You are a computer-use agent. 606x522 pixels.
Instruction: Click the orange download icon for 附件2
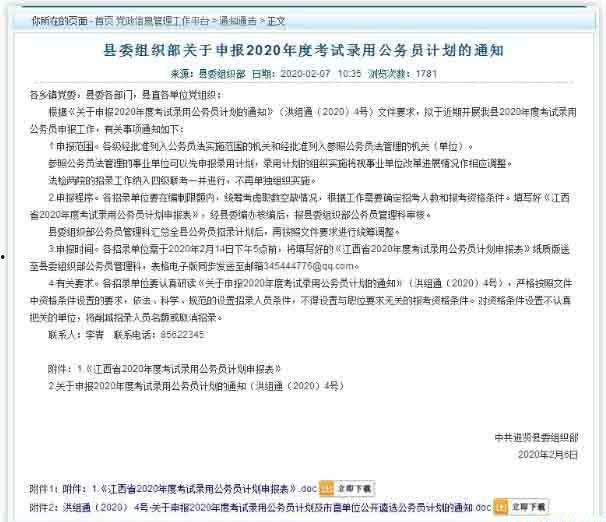coord(500,507)
